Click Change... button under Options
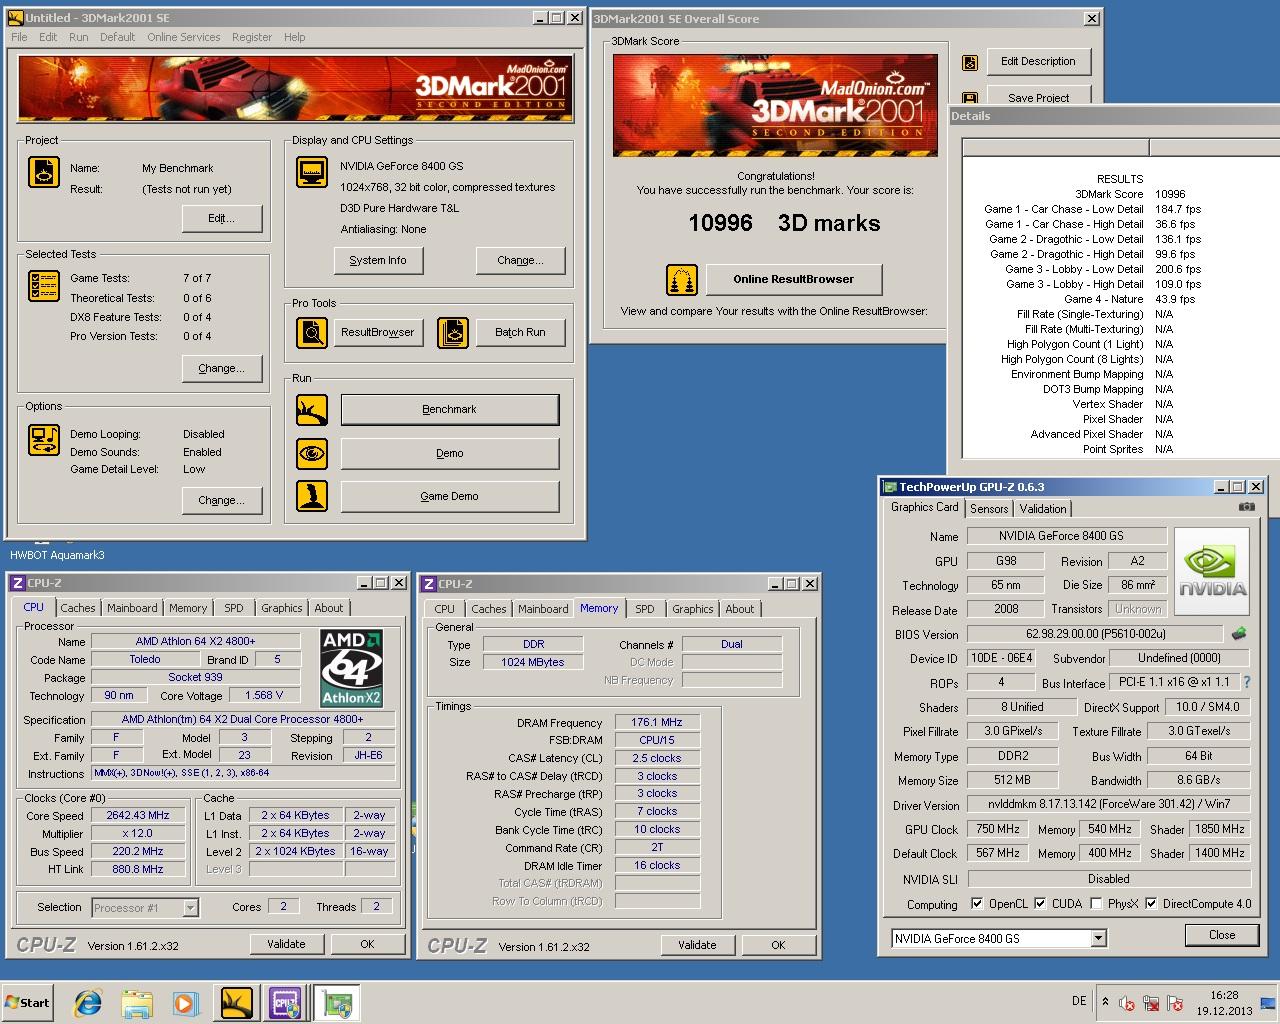1280x1024 pixels. (222, 500)
